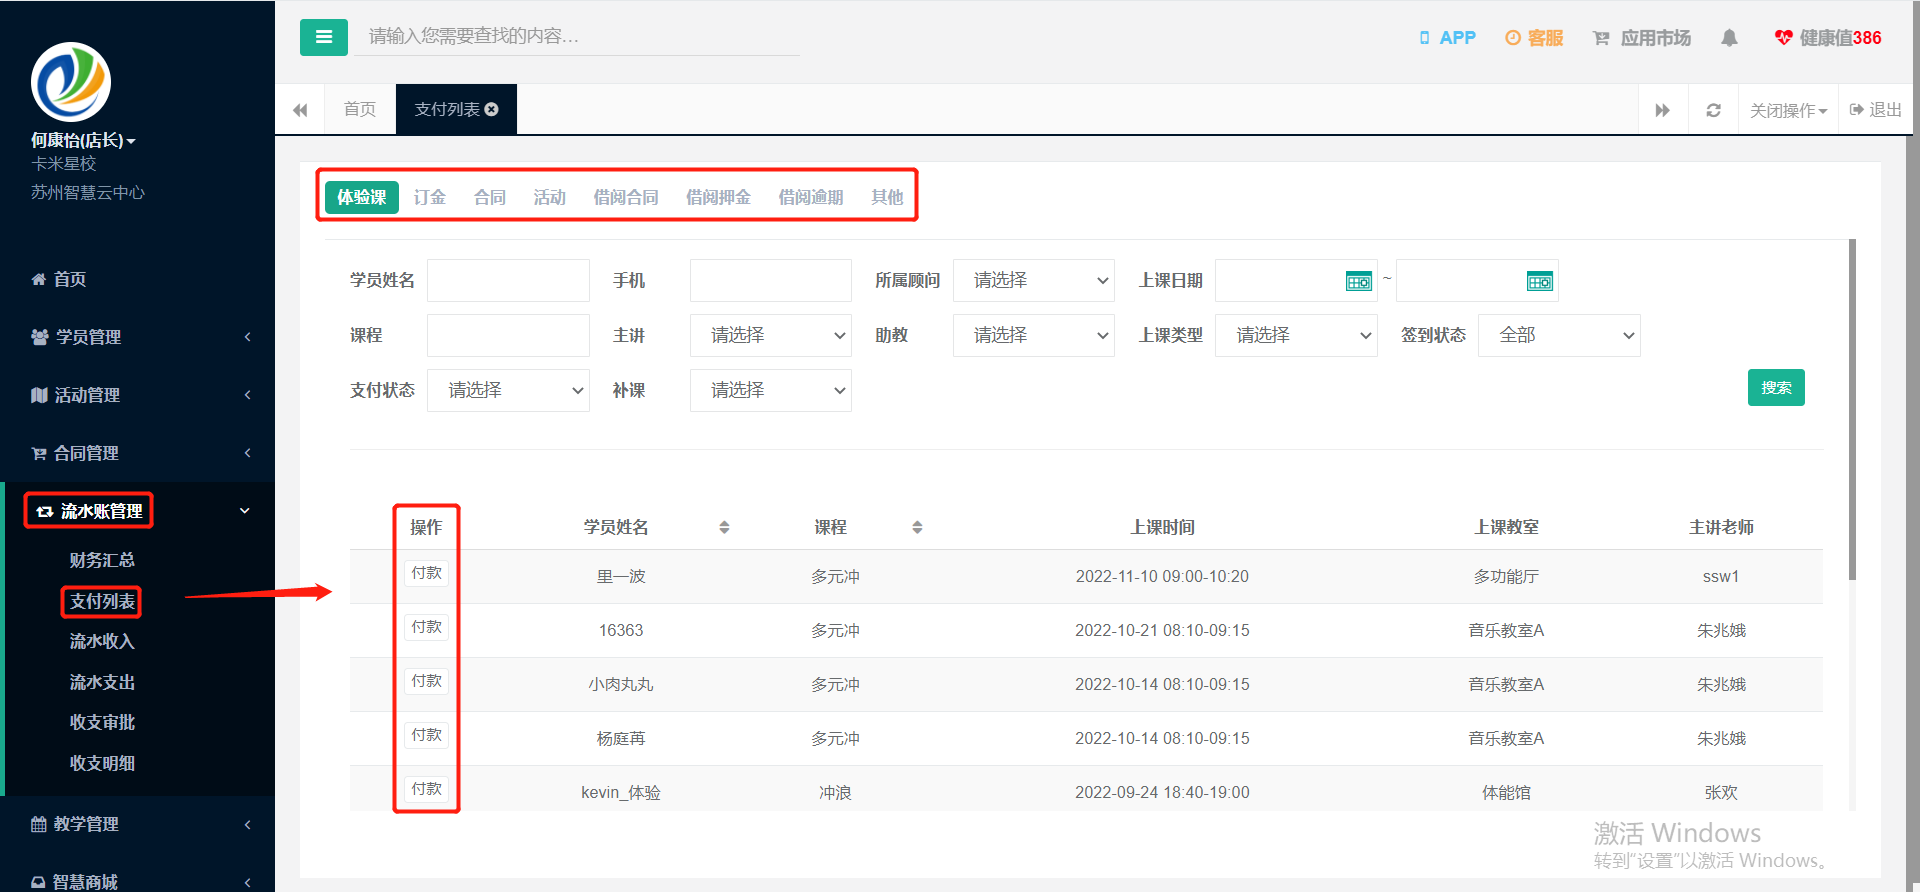Open 客服 customer service

1534,38
